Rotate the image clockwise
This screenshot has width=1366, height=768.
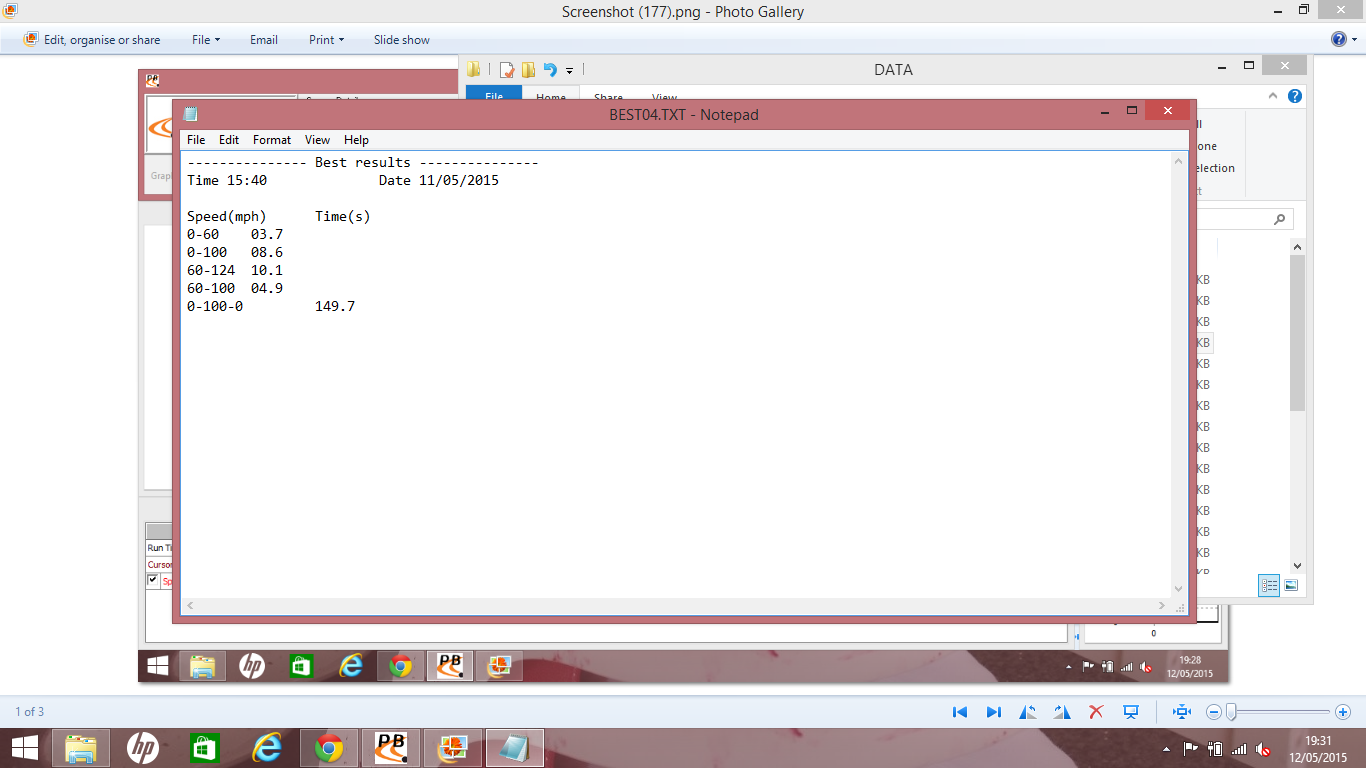(1061, 712)
